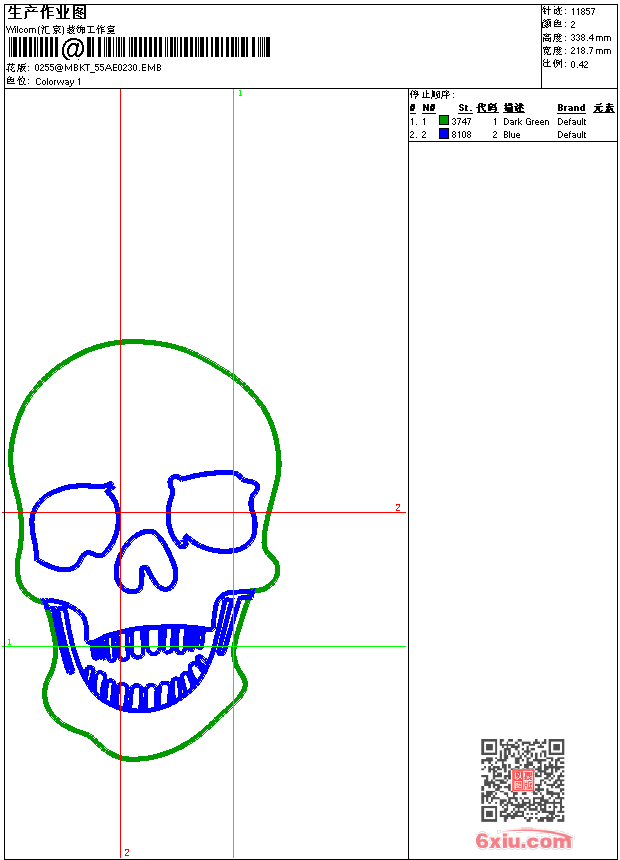This screenshot has height=860, width=620.
Task: Click the St. column header
Action: point(464,108)
